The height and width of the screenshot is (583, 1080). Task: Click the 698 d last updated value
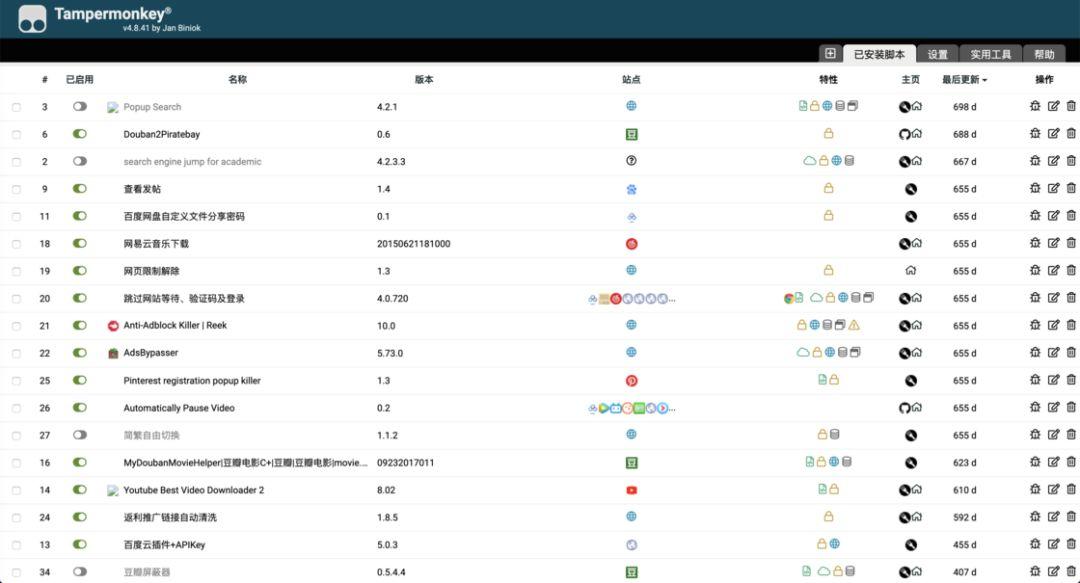click(964, 107)
